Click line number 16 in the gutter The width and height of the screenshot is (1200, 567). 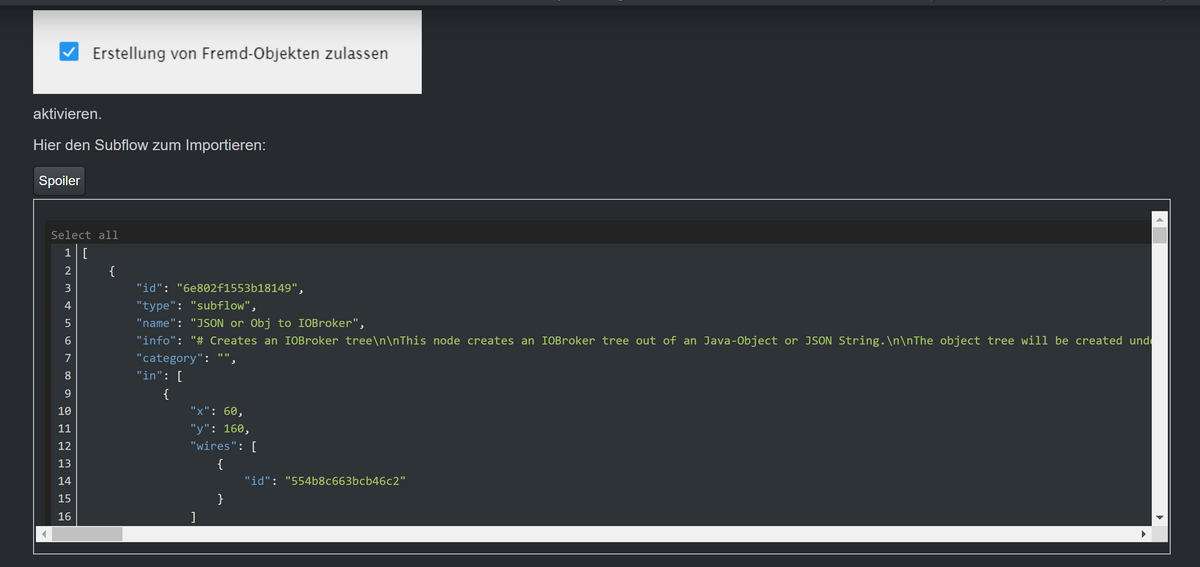click(64, 516)
